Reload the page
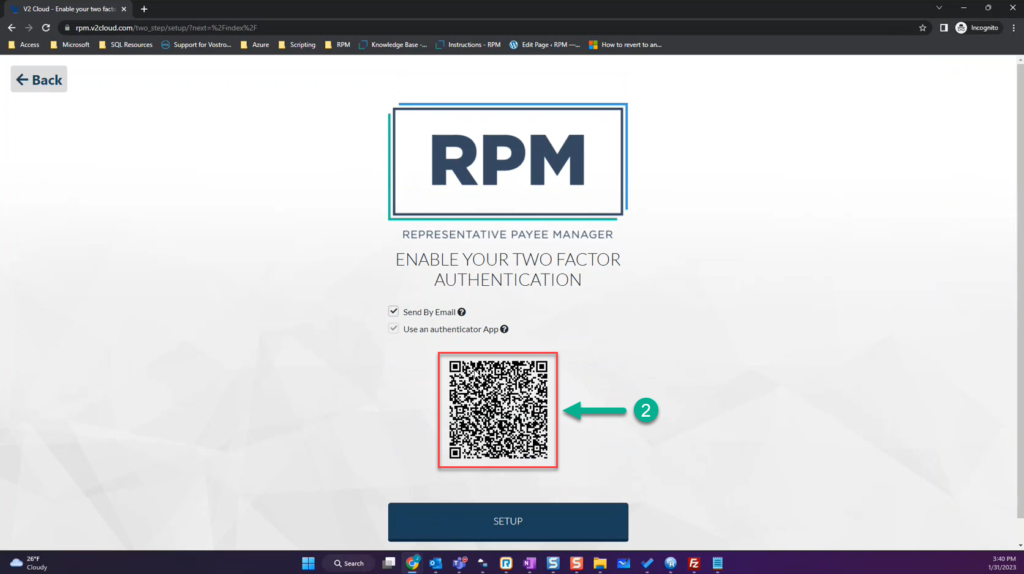 coord(46,28)
